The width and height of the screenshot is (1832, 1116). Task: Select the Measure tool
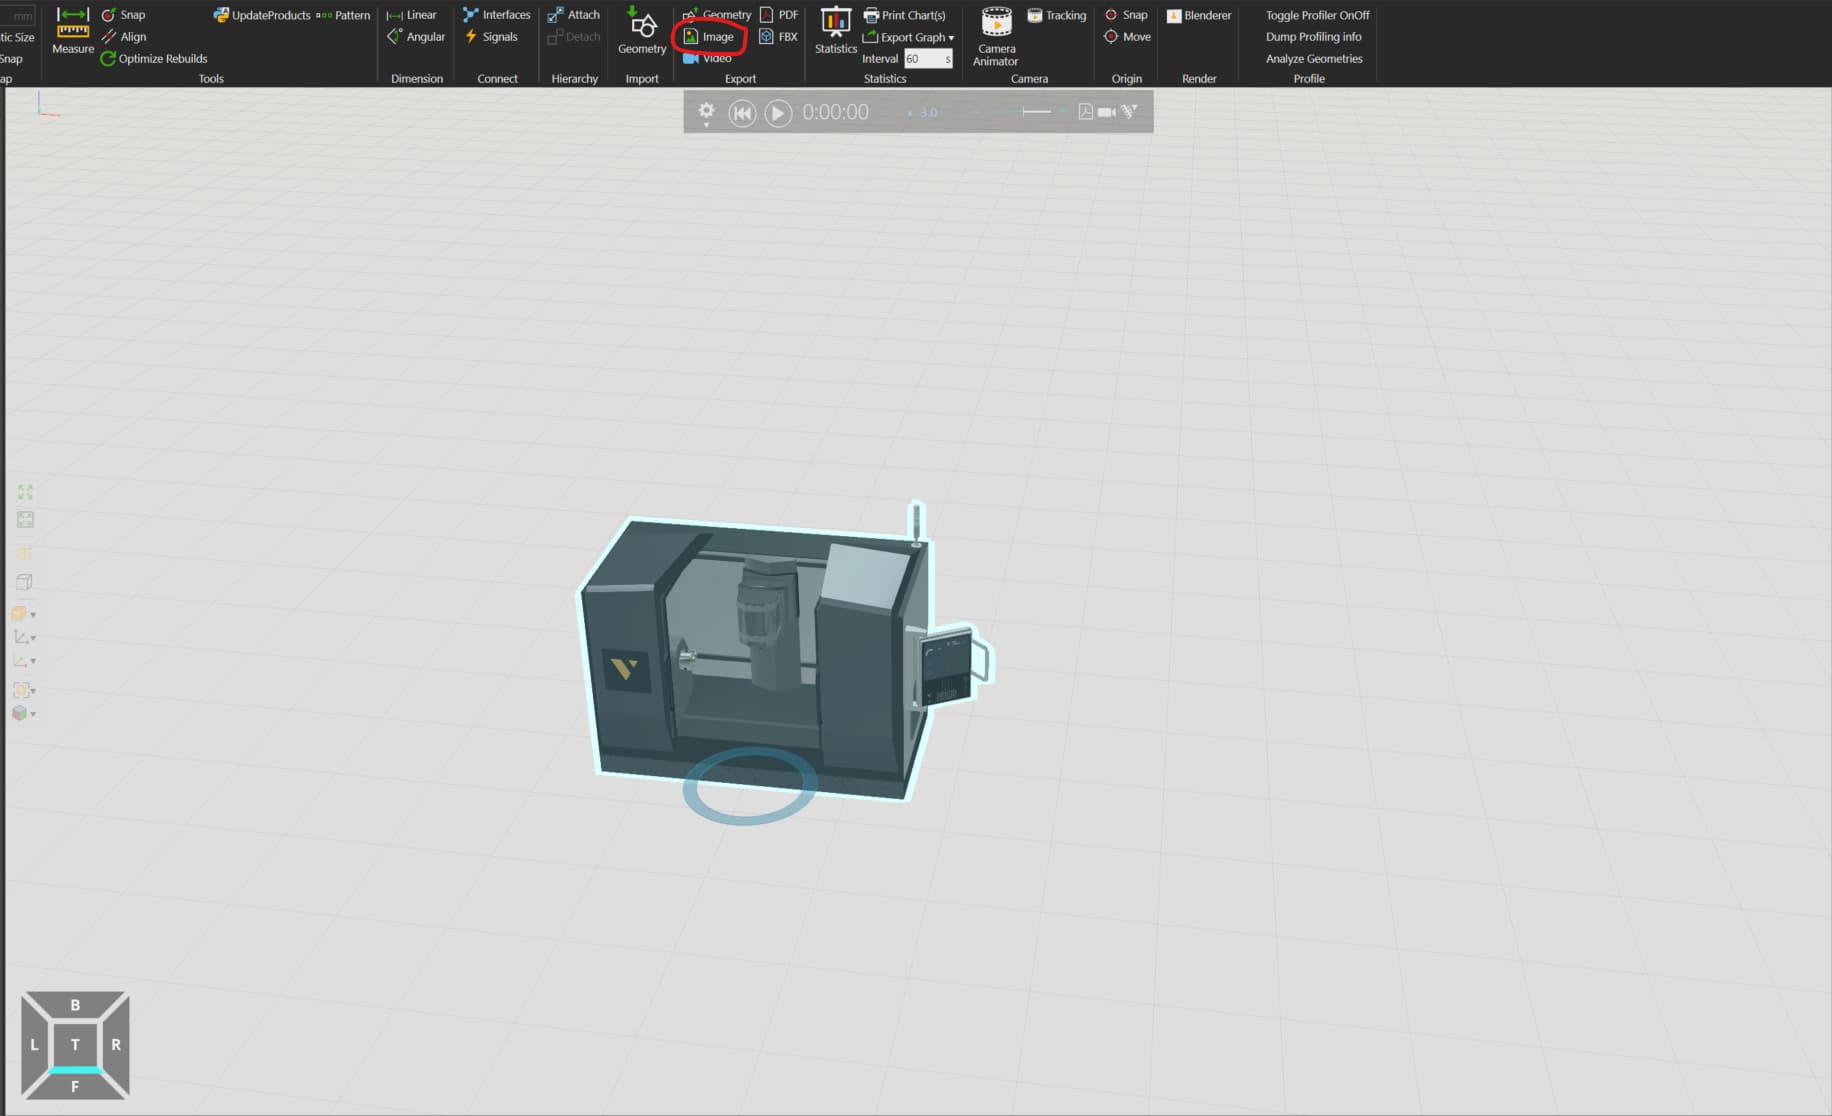click(72, 30)
